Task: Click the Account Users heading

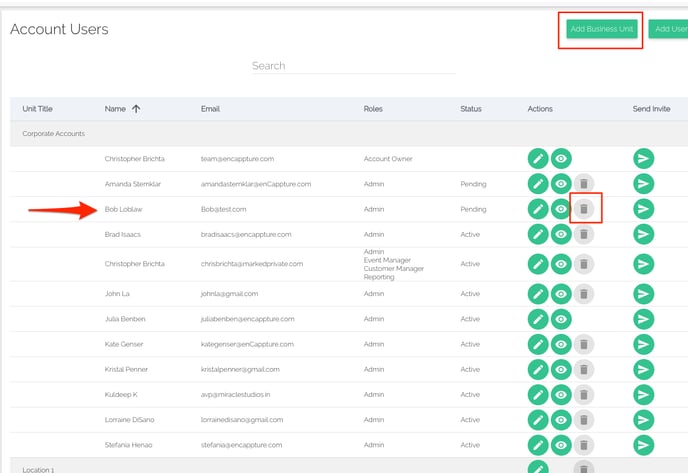Action: coord(59,29)
